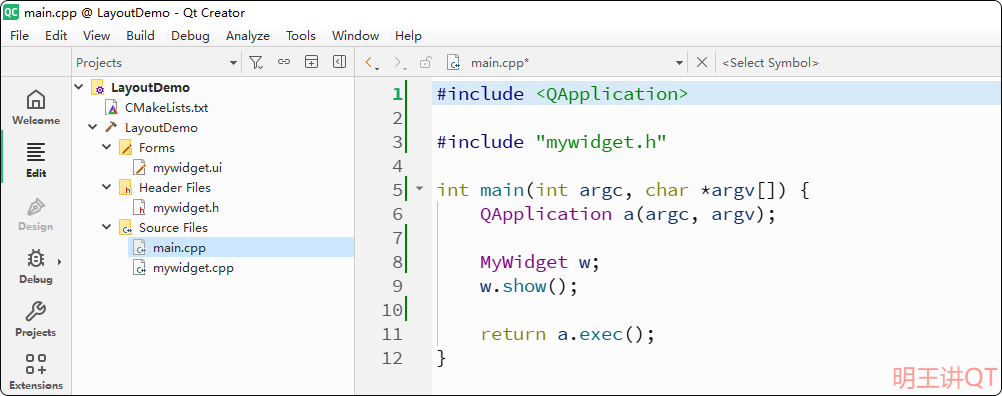
Task: Select mywidget.cpp in project tree
Action: pyautogui.click(x=193, y=268)
